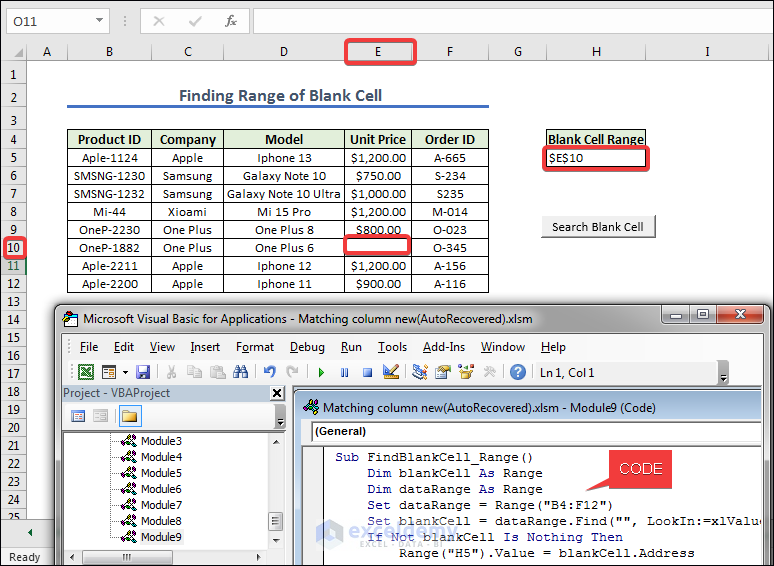Click the Insert Function fx icon

click(x=230, y=21)
